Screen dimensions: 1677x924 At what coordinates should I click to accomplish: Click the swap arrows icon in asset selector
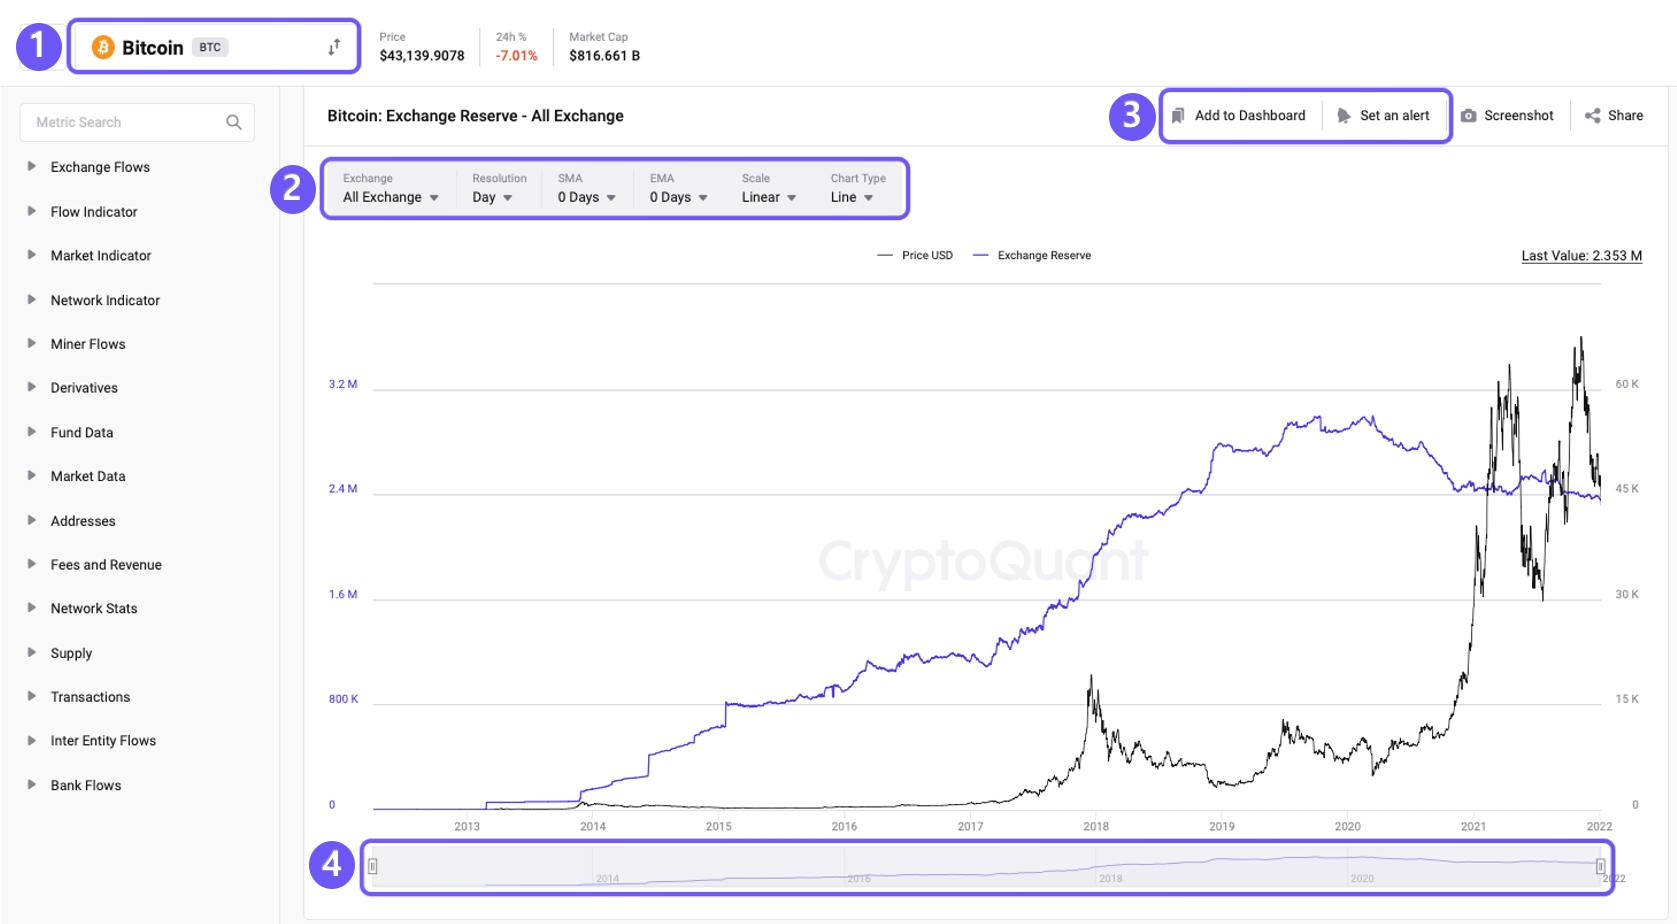click(x=334, y=47)
